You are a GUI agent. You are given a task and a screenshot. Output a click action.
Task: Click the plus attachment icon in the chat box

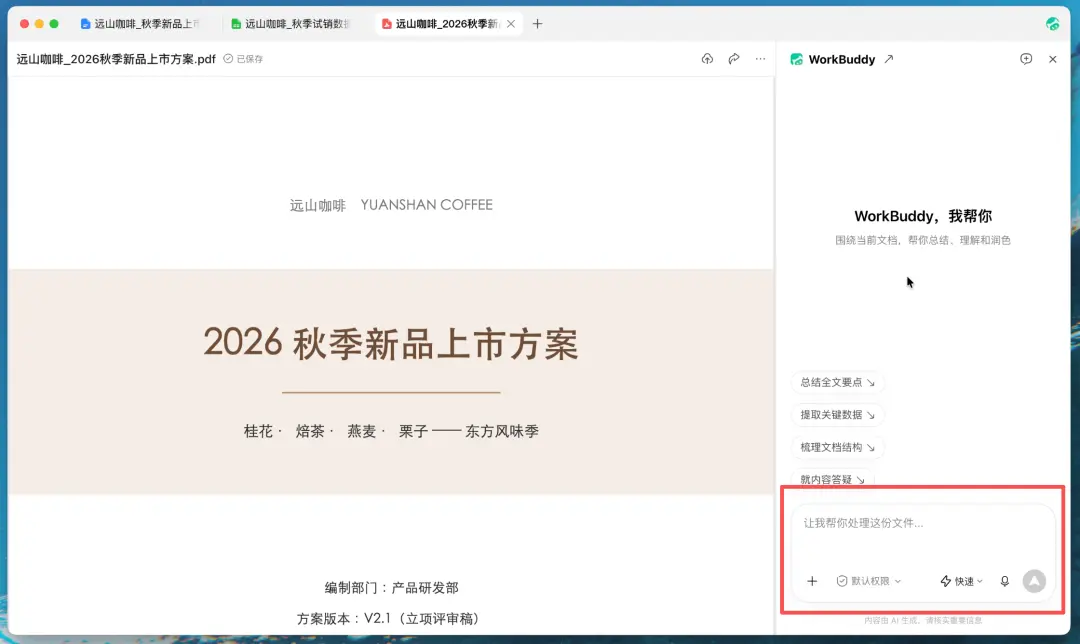pos(812,581)
